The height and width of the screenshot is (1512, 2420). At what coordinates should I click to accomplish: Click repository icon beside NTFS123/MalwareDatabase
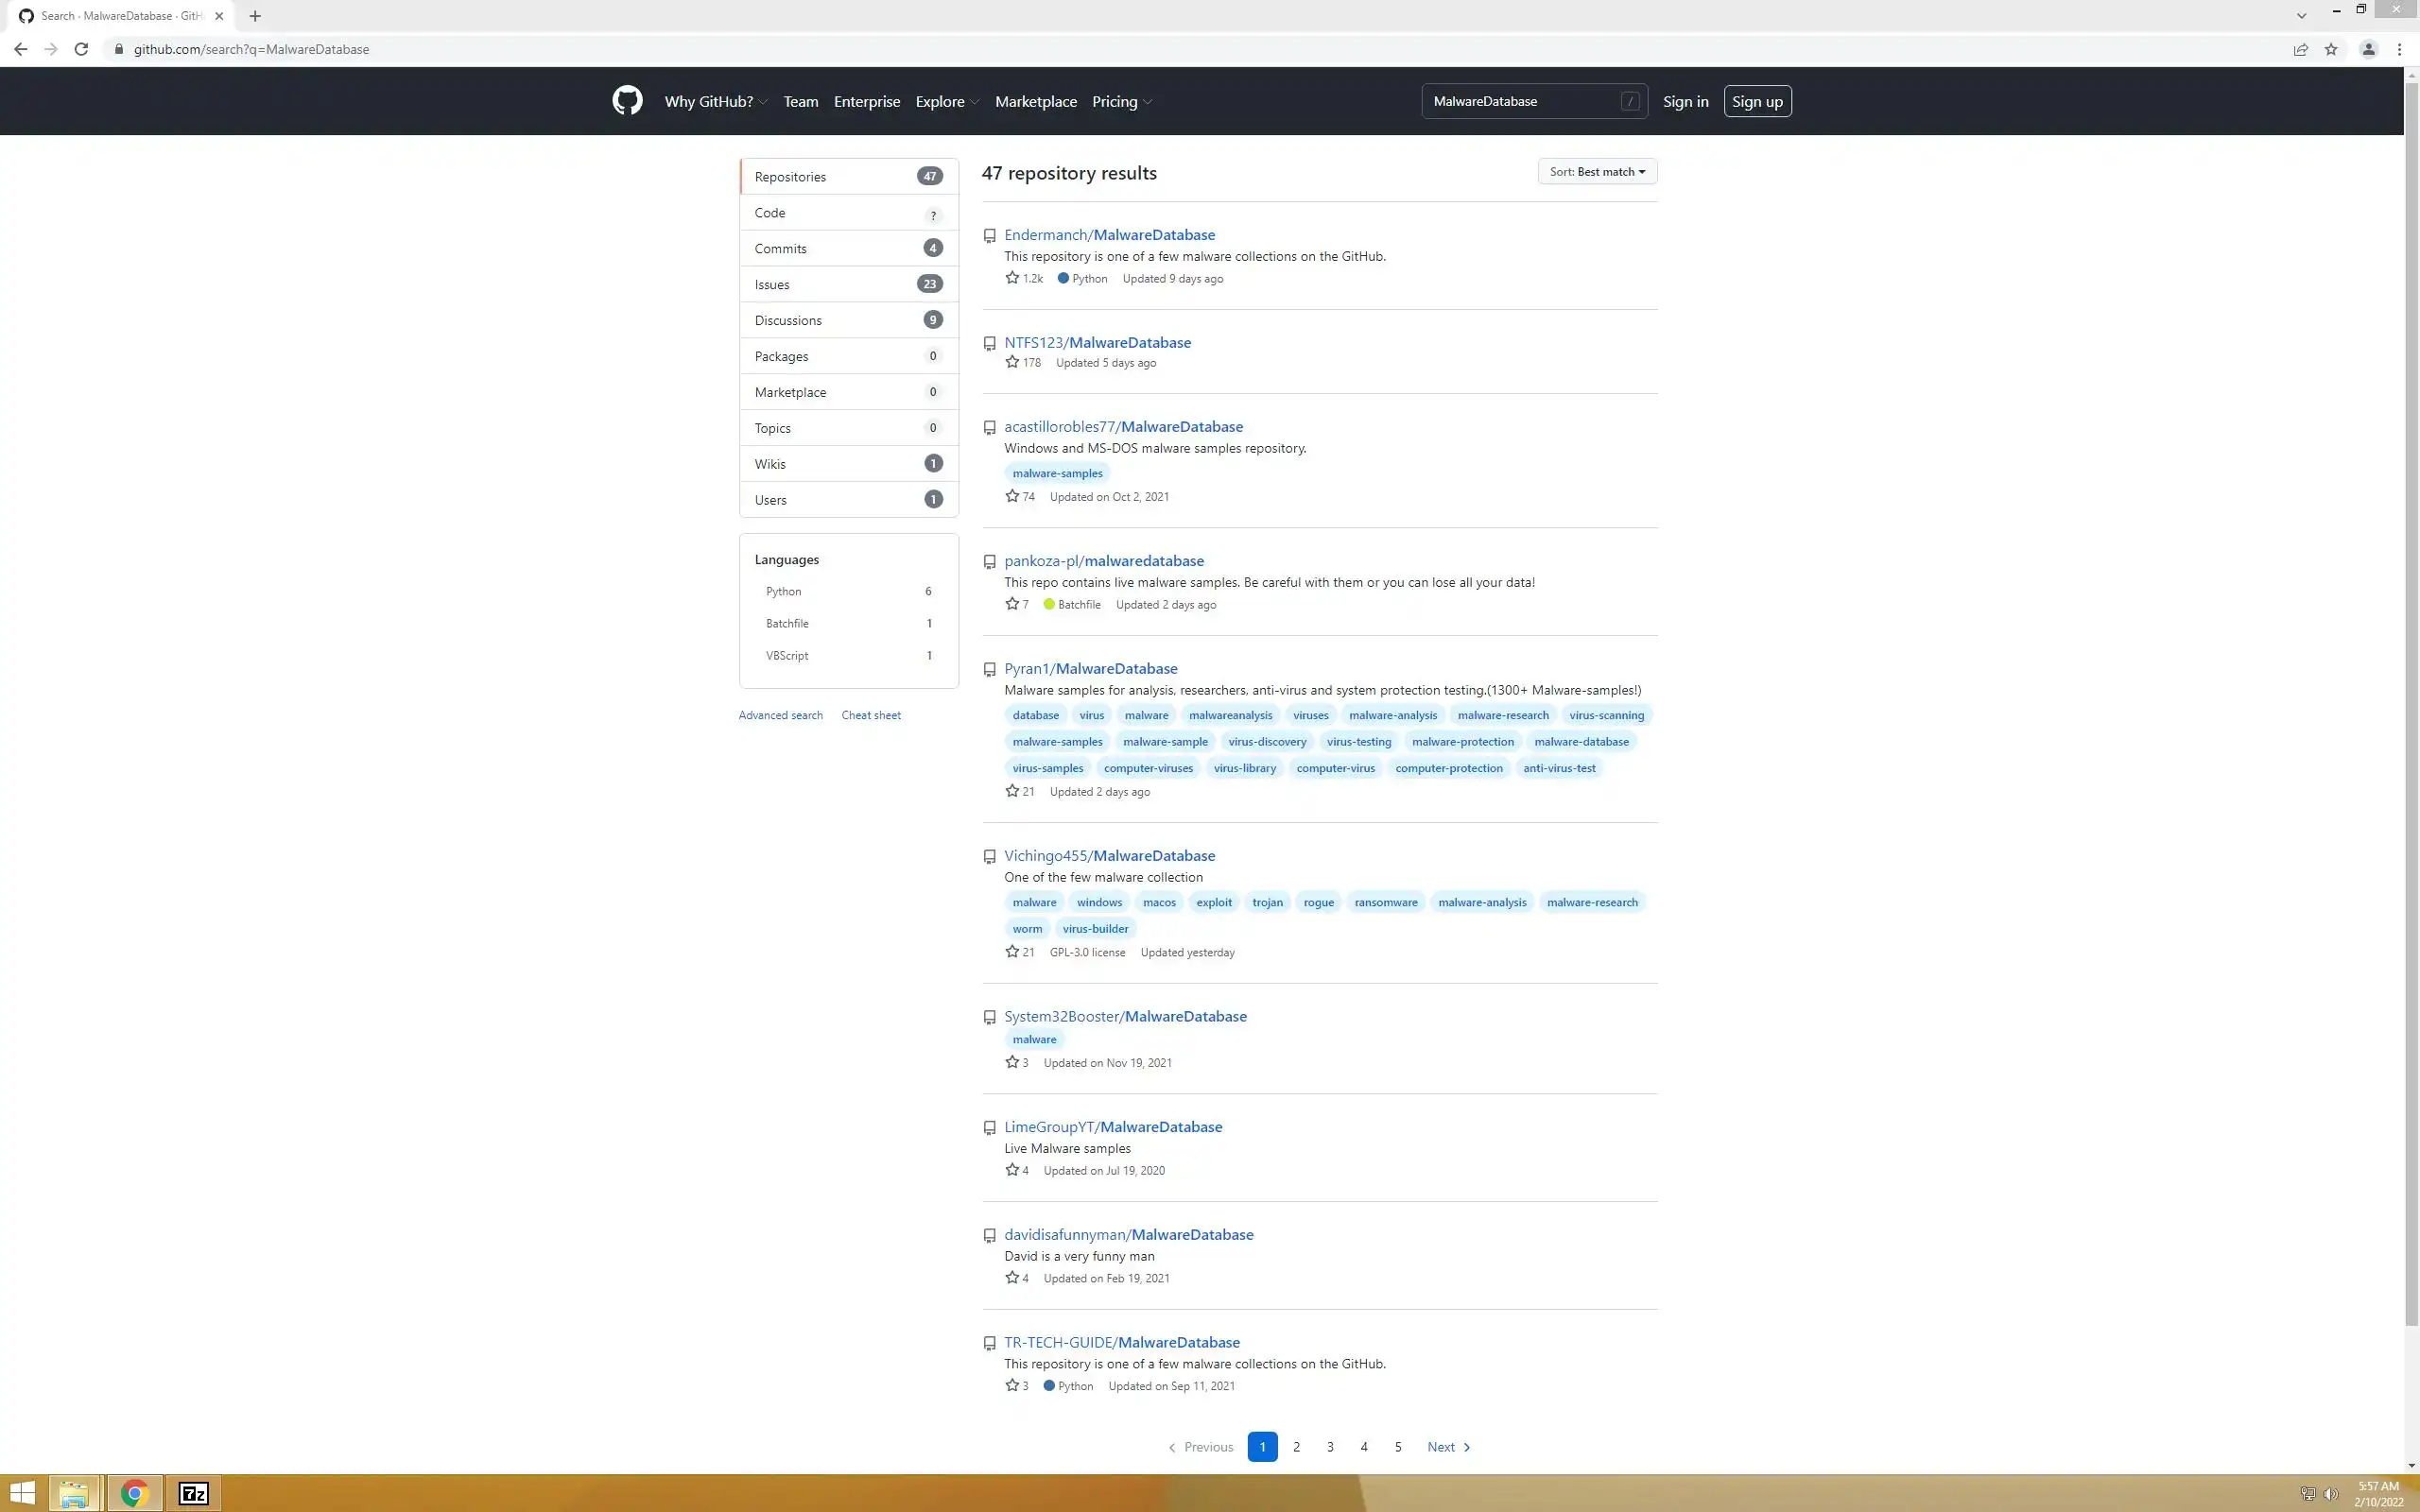(x=989, y=343)
